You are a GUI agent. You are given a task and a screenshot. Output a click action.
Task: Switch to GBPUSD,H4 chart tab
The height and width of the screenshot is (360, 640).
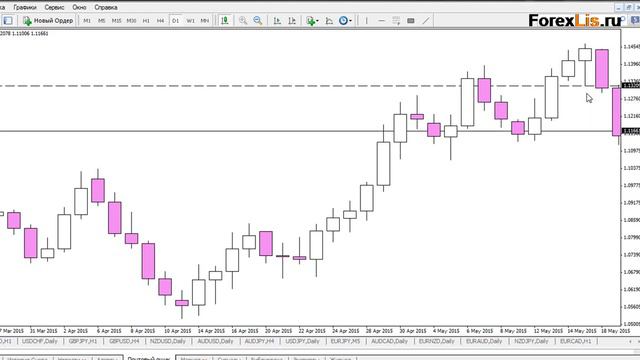[x=124, y=341]
